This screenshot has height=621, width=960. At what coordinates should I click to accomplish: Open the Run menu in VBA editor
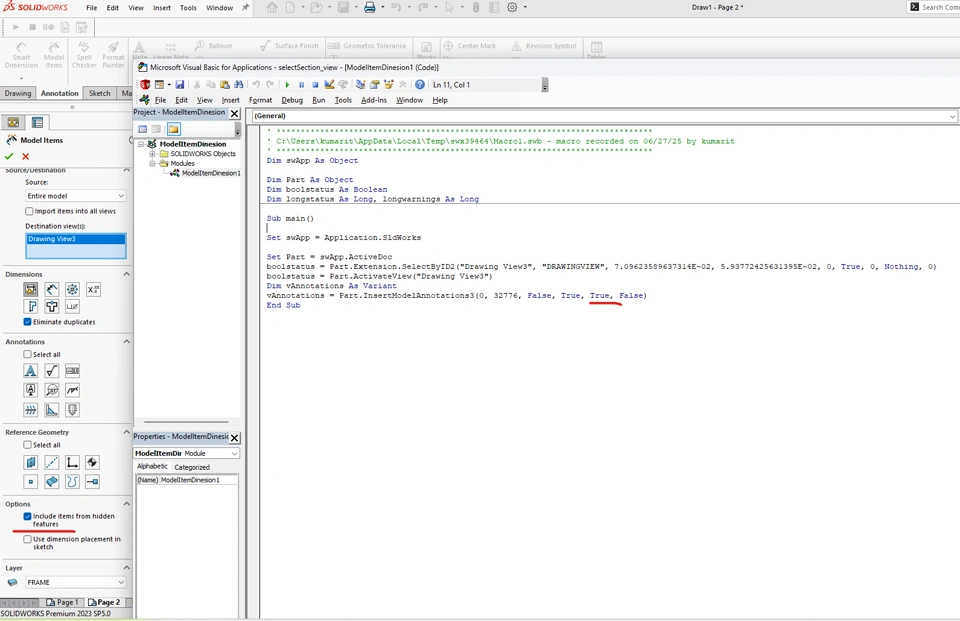(318, 100)
